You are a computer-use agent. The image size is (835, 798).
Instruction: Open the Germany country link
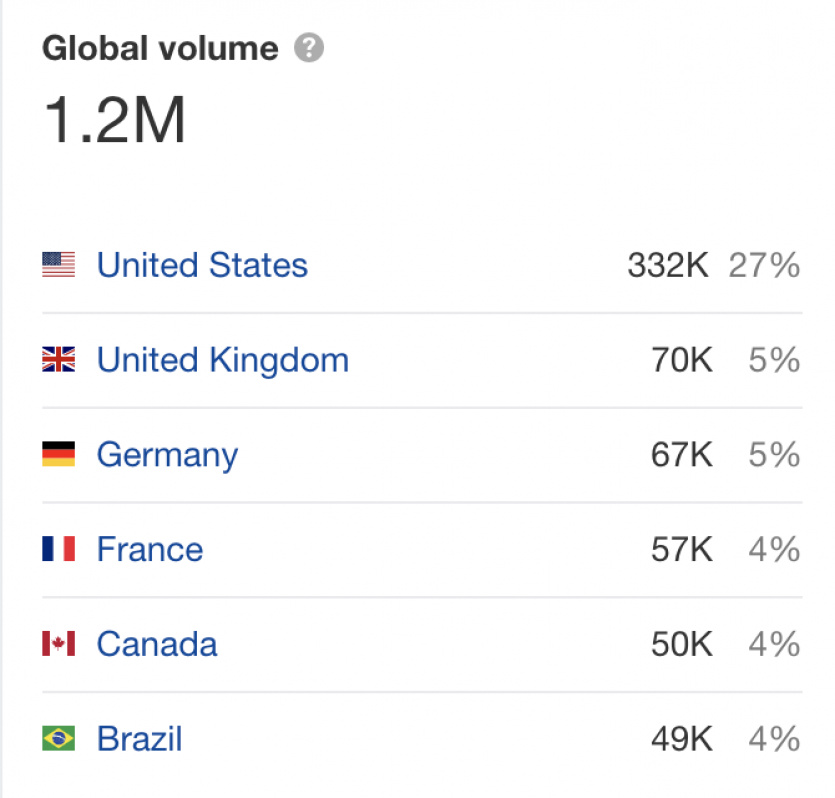pos(167,456)
